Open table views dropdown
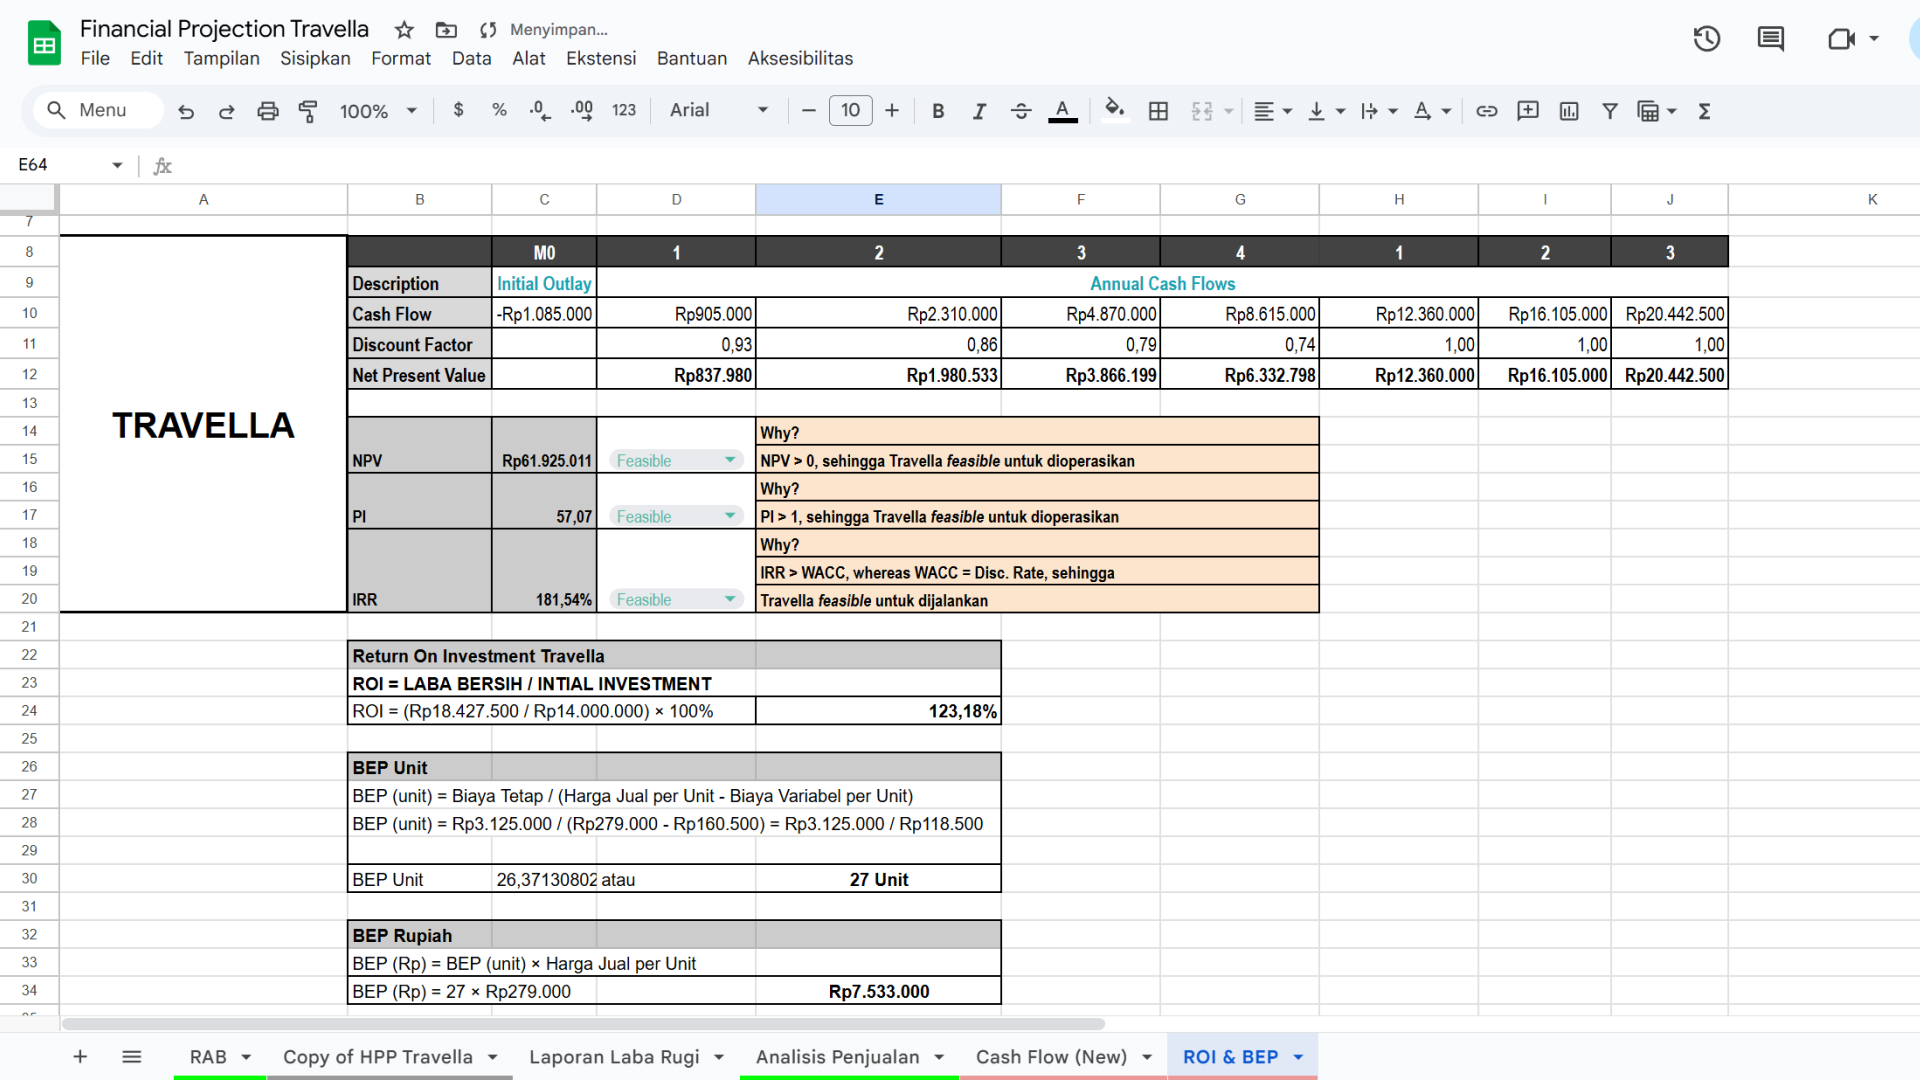This screenshot has height=1080, width=1920. coord(1656,111)
